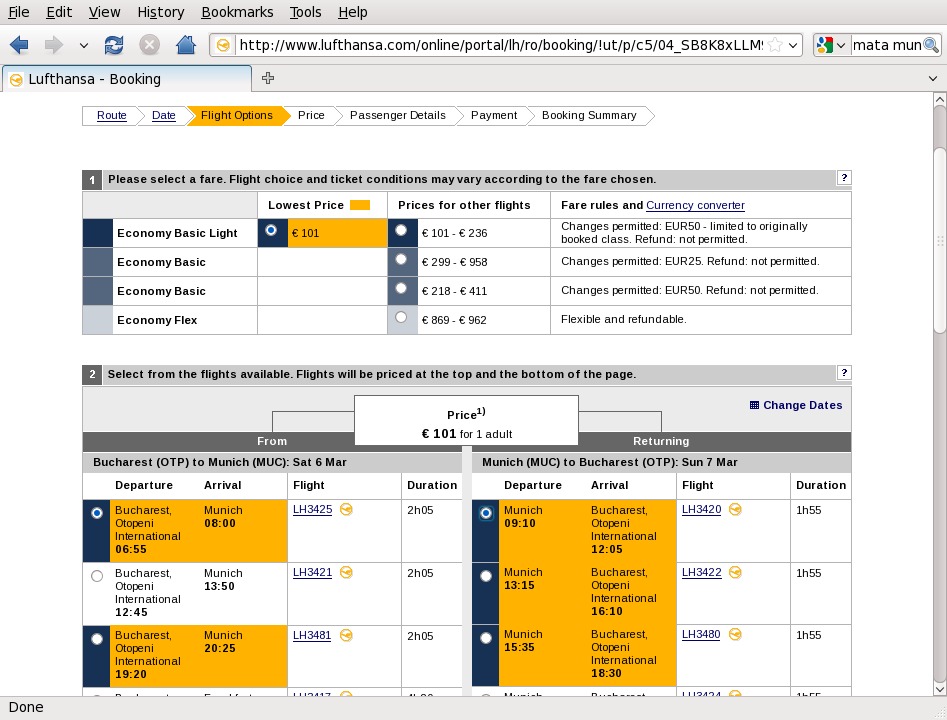
Task: Click the Lufthansa logo next to LH3420
Action: 735,509
